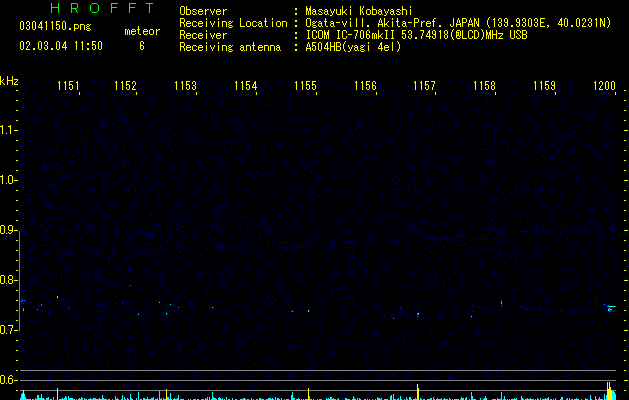Click the Receiving Location label

[x=233, y=23]
